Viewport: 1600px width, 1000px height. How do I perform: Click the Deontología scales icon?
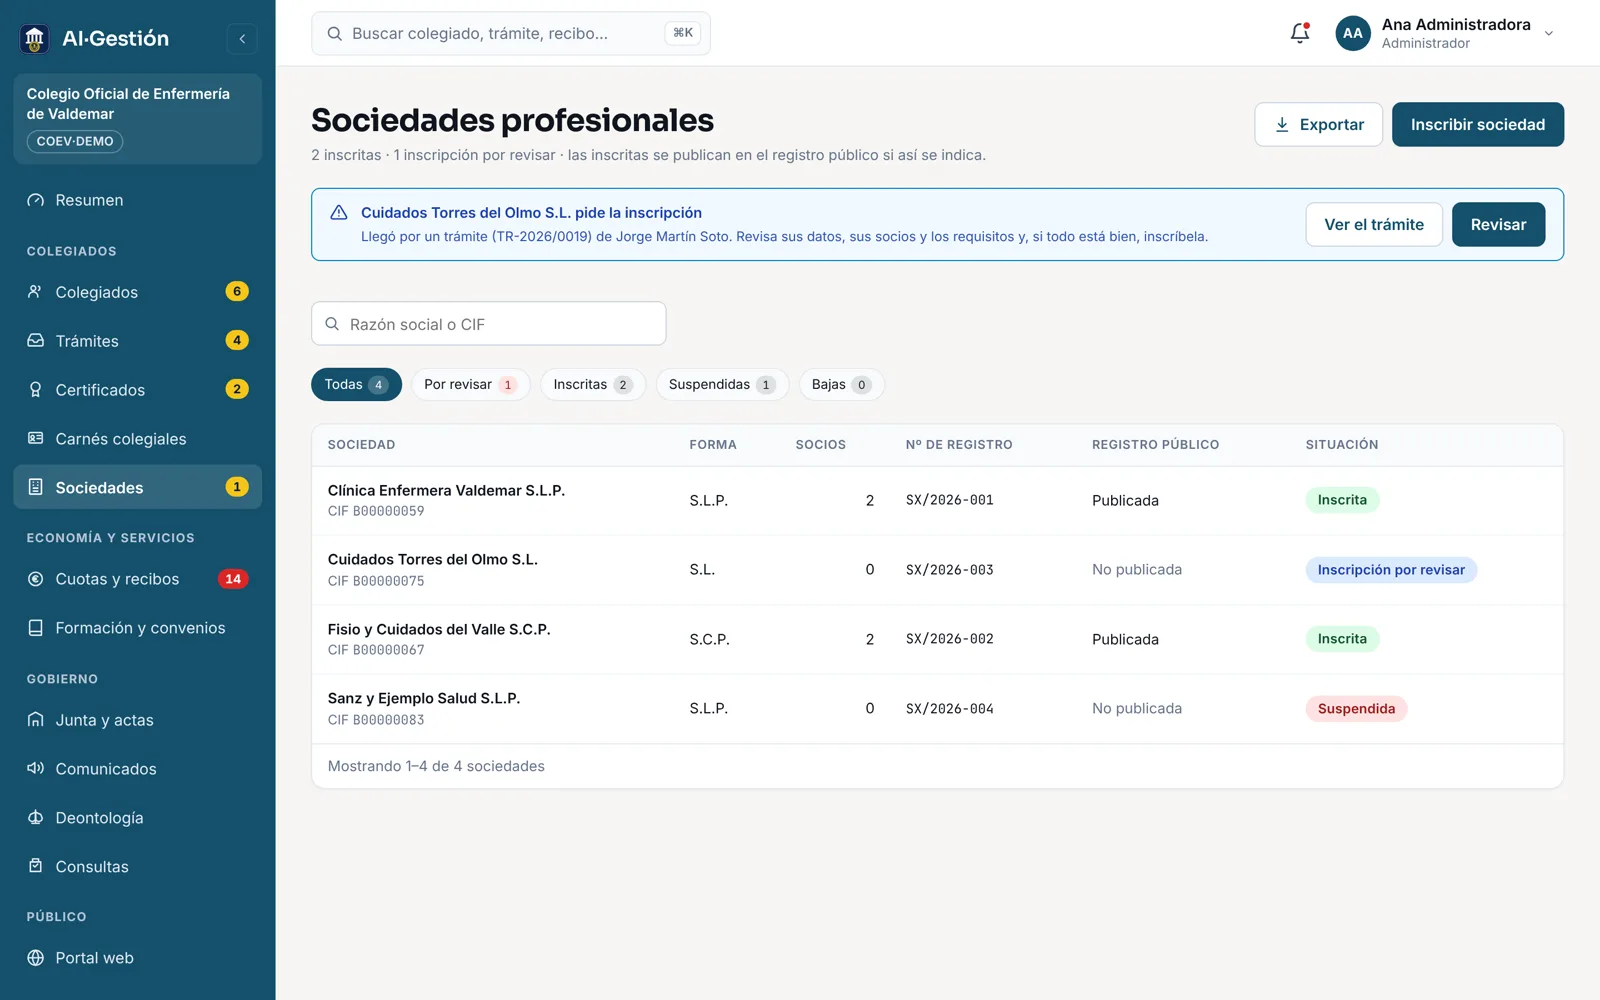[x=36, y=817]
